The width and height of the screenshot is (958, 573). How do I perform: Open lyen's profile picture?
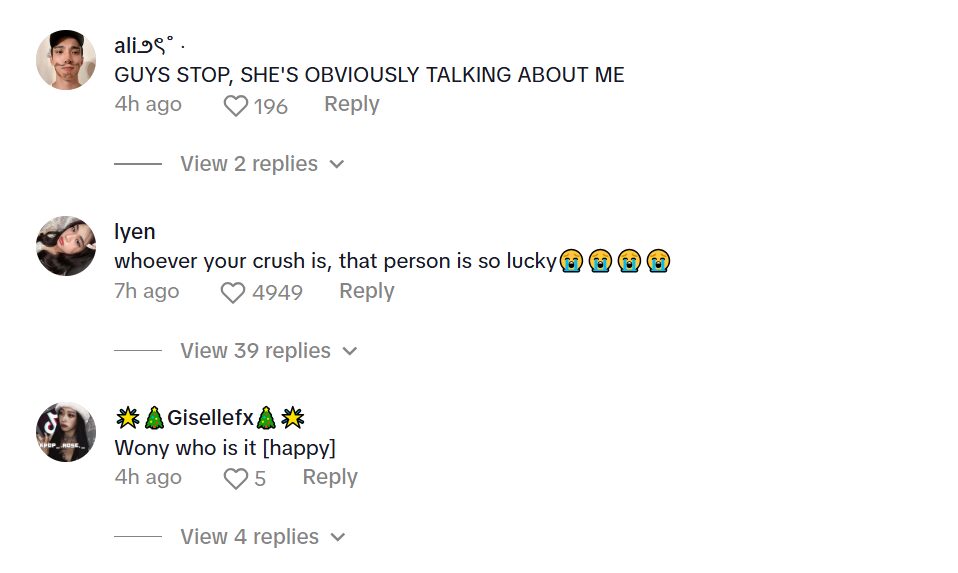click(66, 246)
